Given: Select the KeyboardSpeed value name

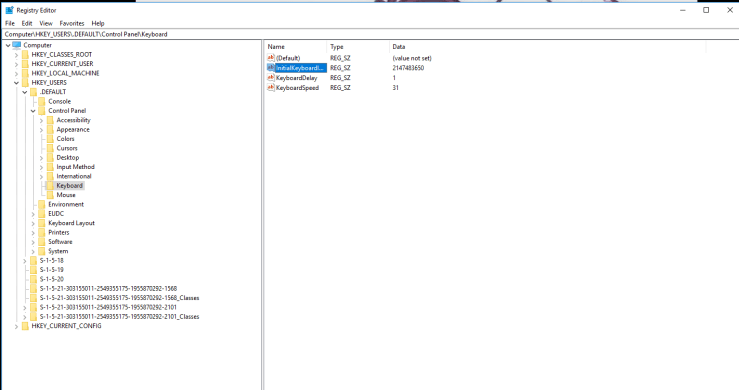Looking at the screenshot, I should pyautogui.click(x=297, y=88).
